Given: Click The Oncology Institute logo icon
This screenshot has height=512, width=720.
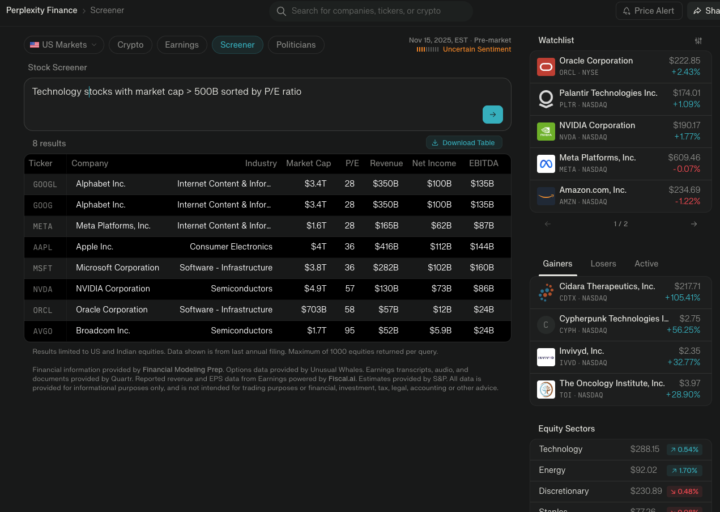Looking at the screenshot, I should pyautogui.click(x=546, y=389).
